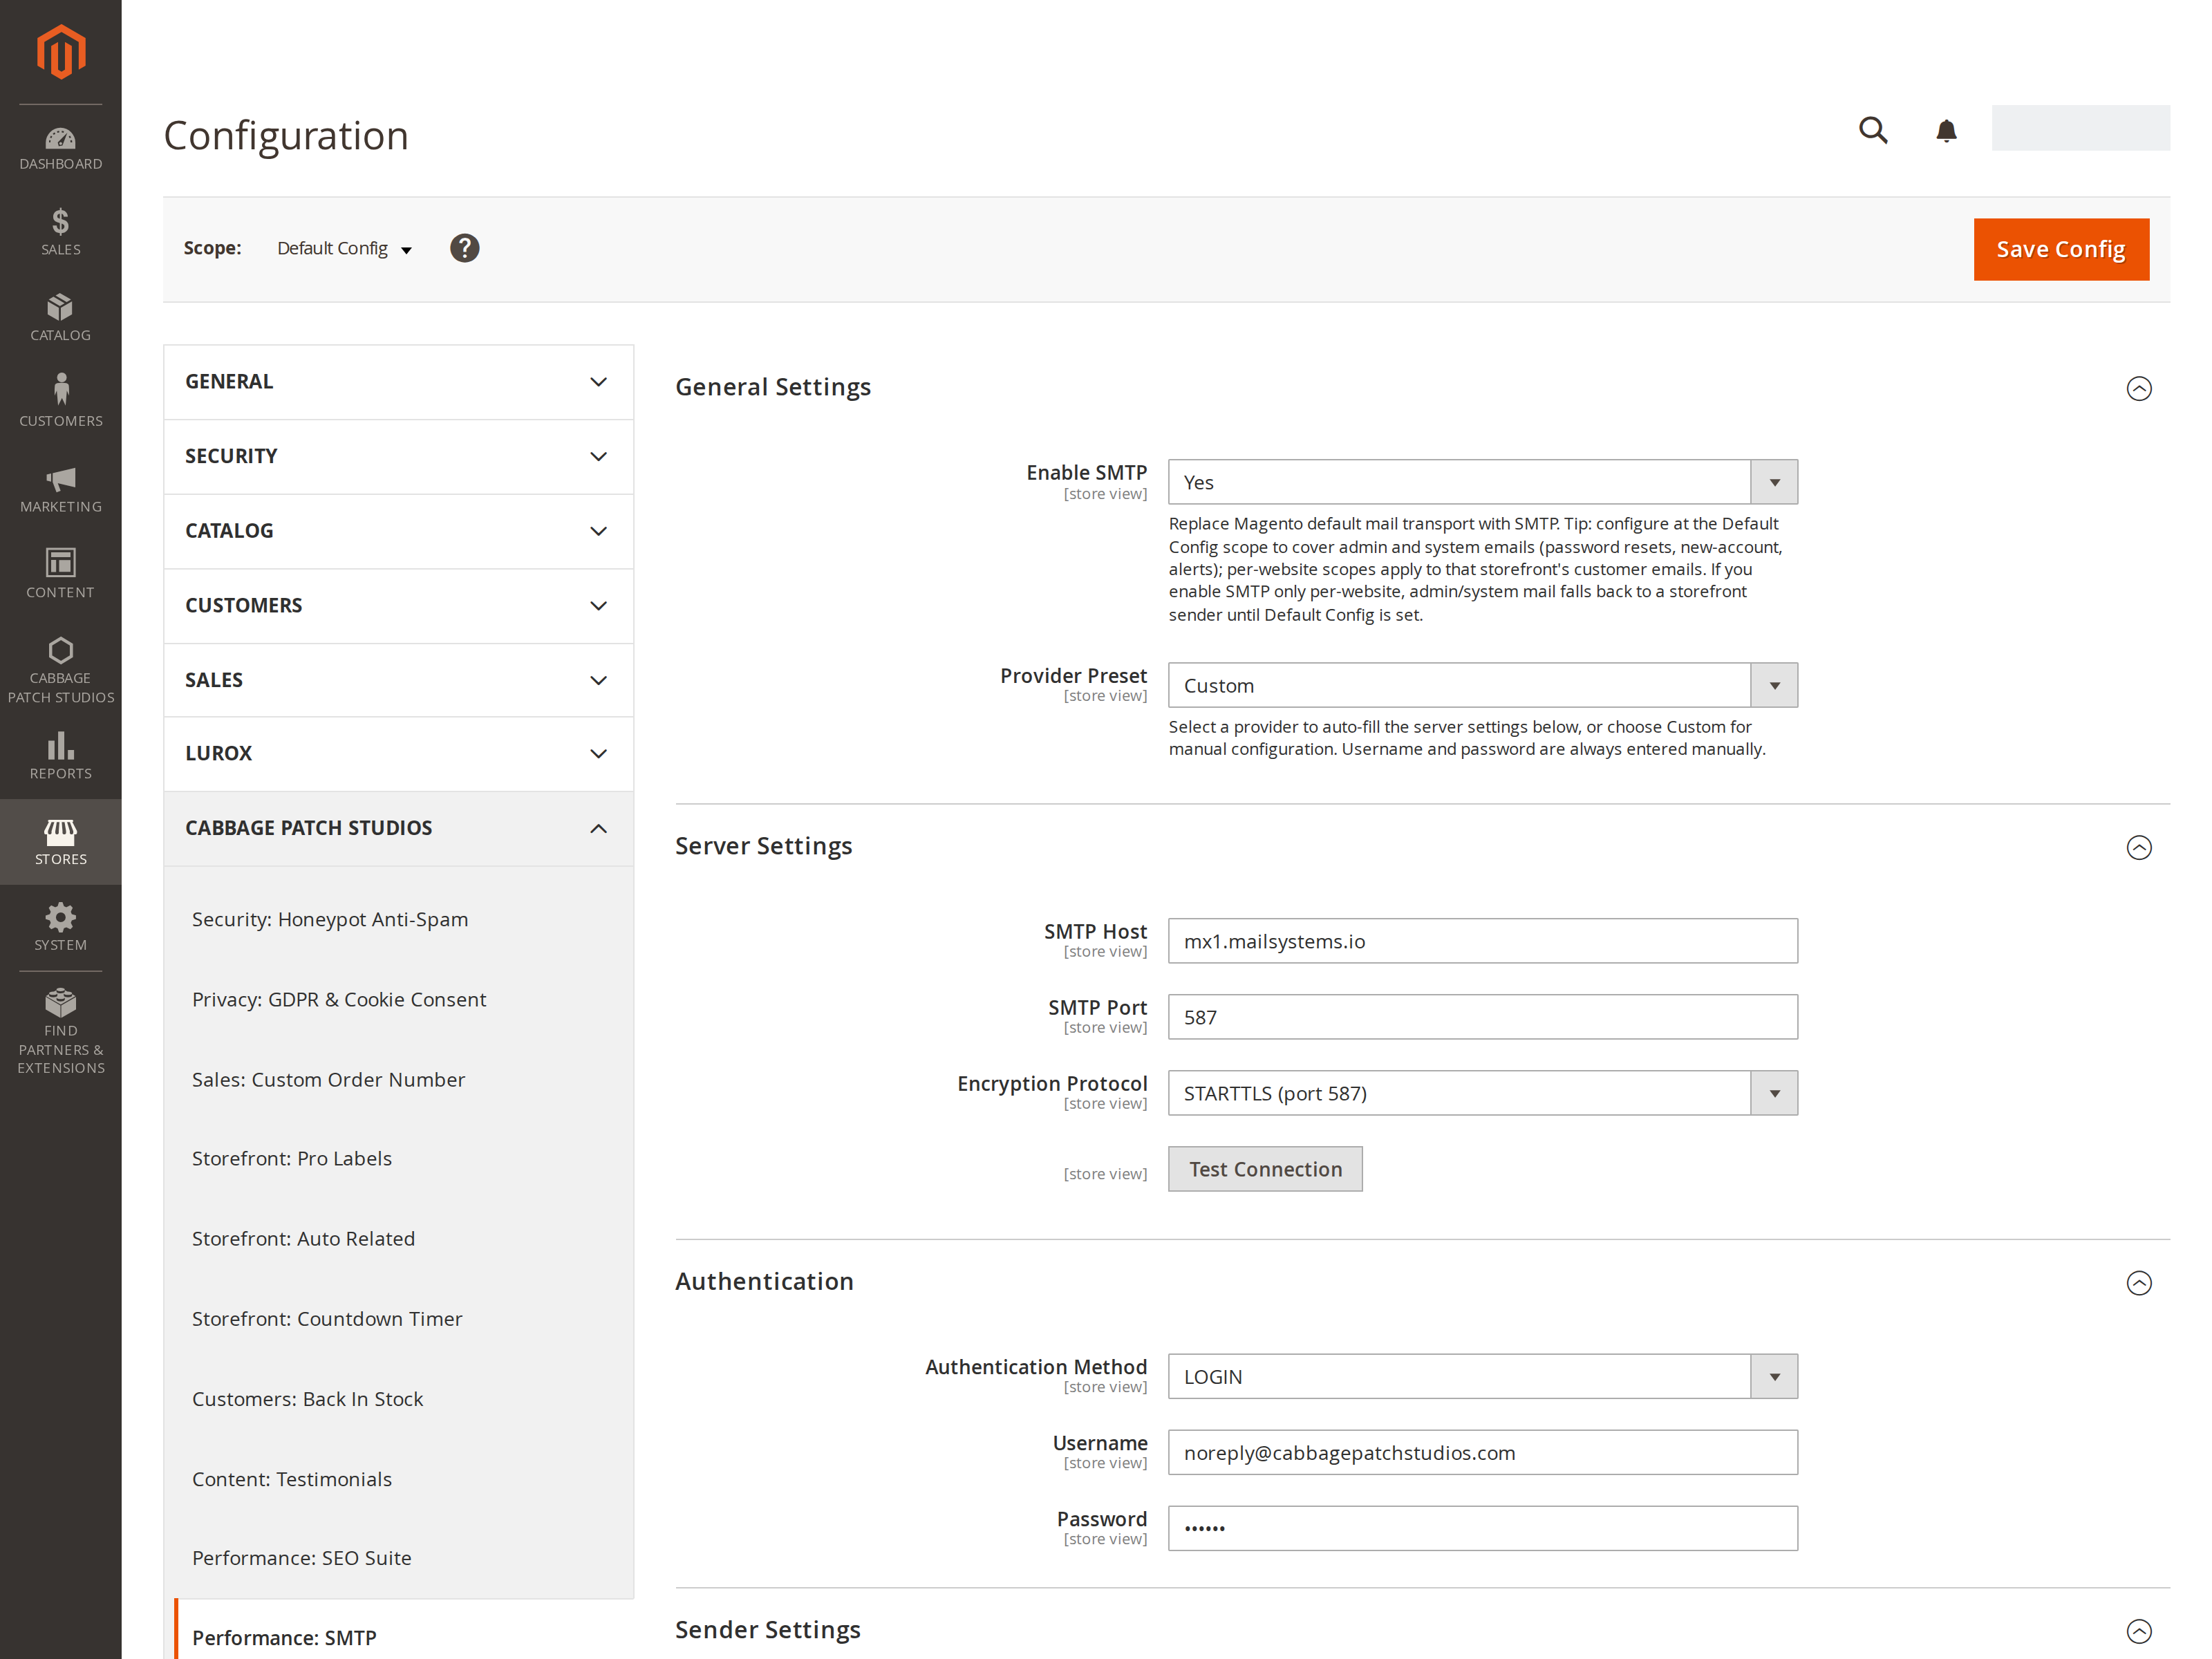Open the Enable SMTP dropdown

point(1482,482)
